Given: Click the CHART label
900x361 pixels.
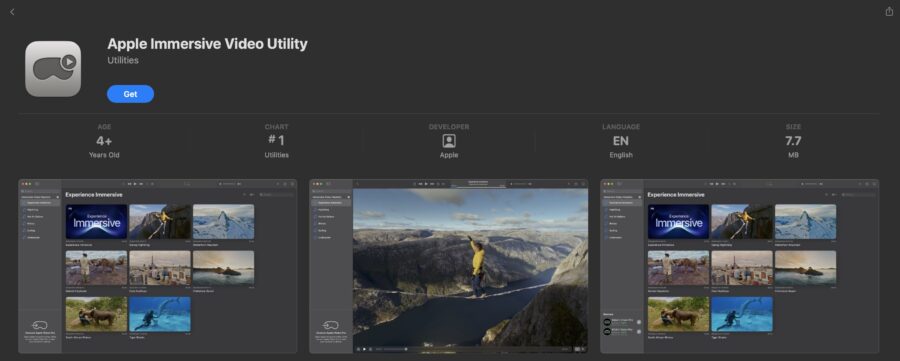Looking at the screenshot, I should click(x=277, y=127).
